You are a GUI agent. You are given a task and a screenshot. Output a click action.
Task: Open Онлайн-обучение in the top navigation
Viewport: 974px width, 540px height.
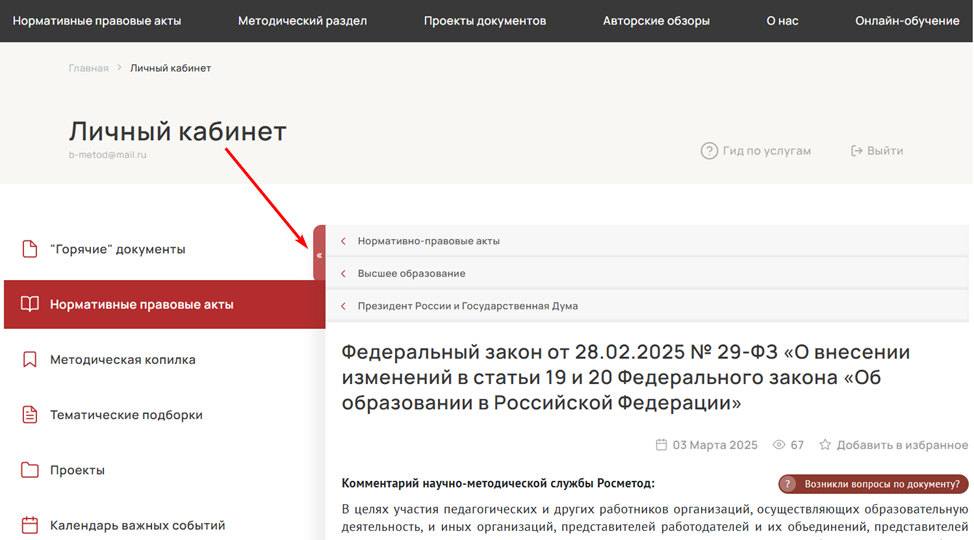(907, 21)
